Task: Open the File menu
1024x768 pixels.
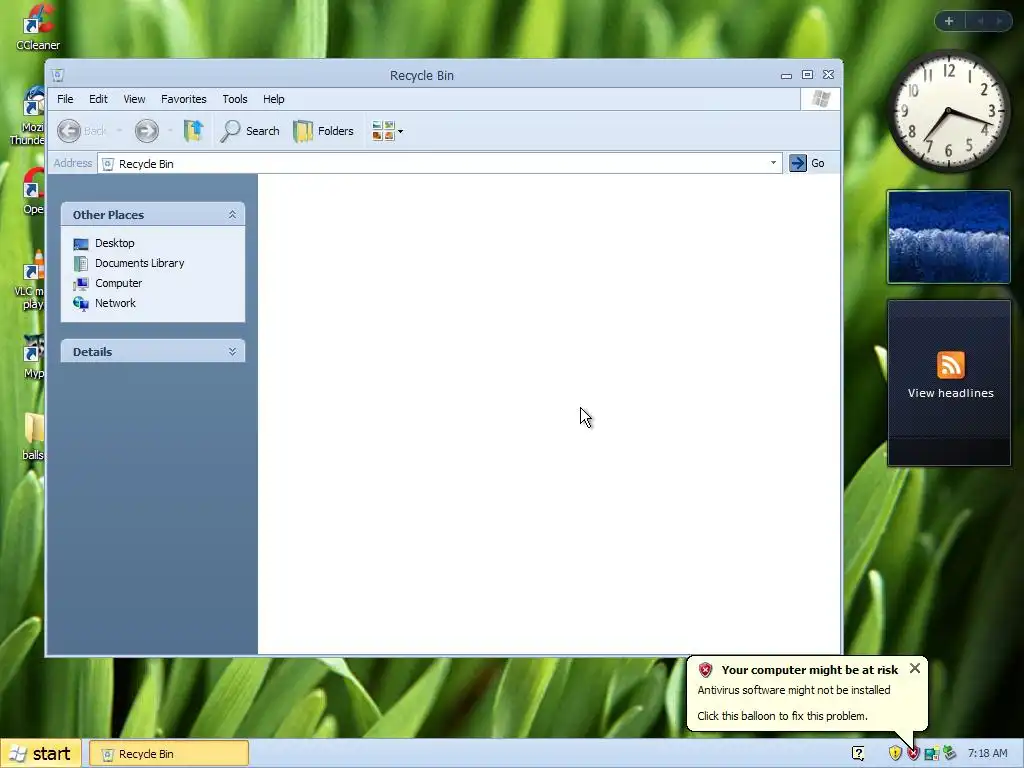Action: 65,99
